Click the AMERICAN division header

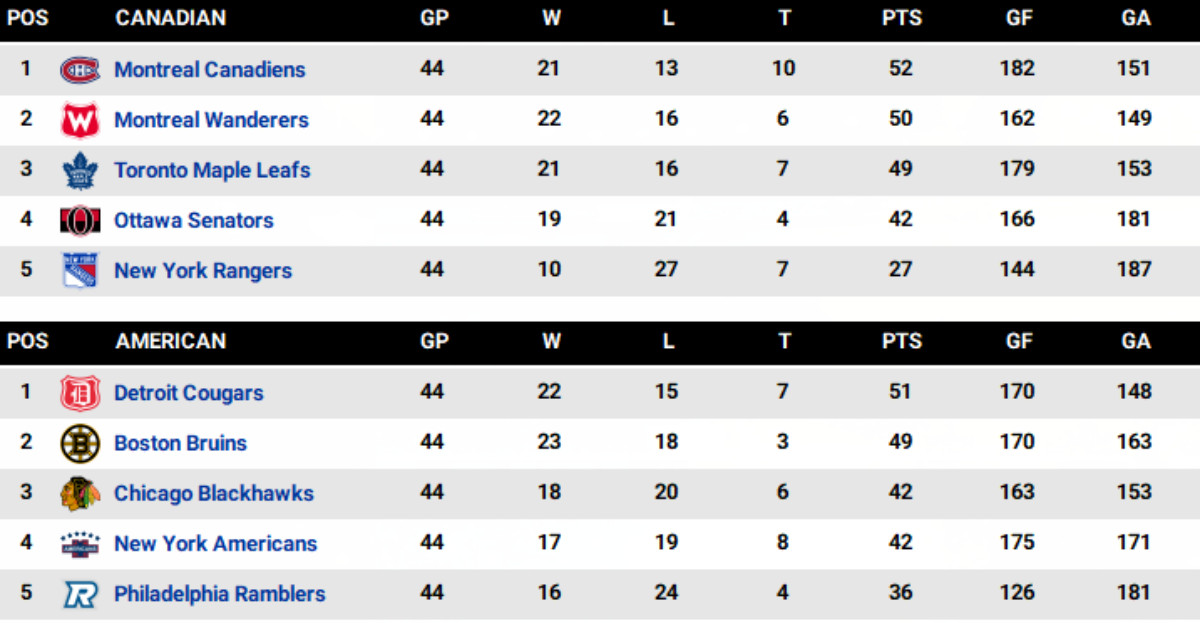coord(170,341)
